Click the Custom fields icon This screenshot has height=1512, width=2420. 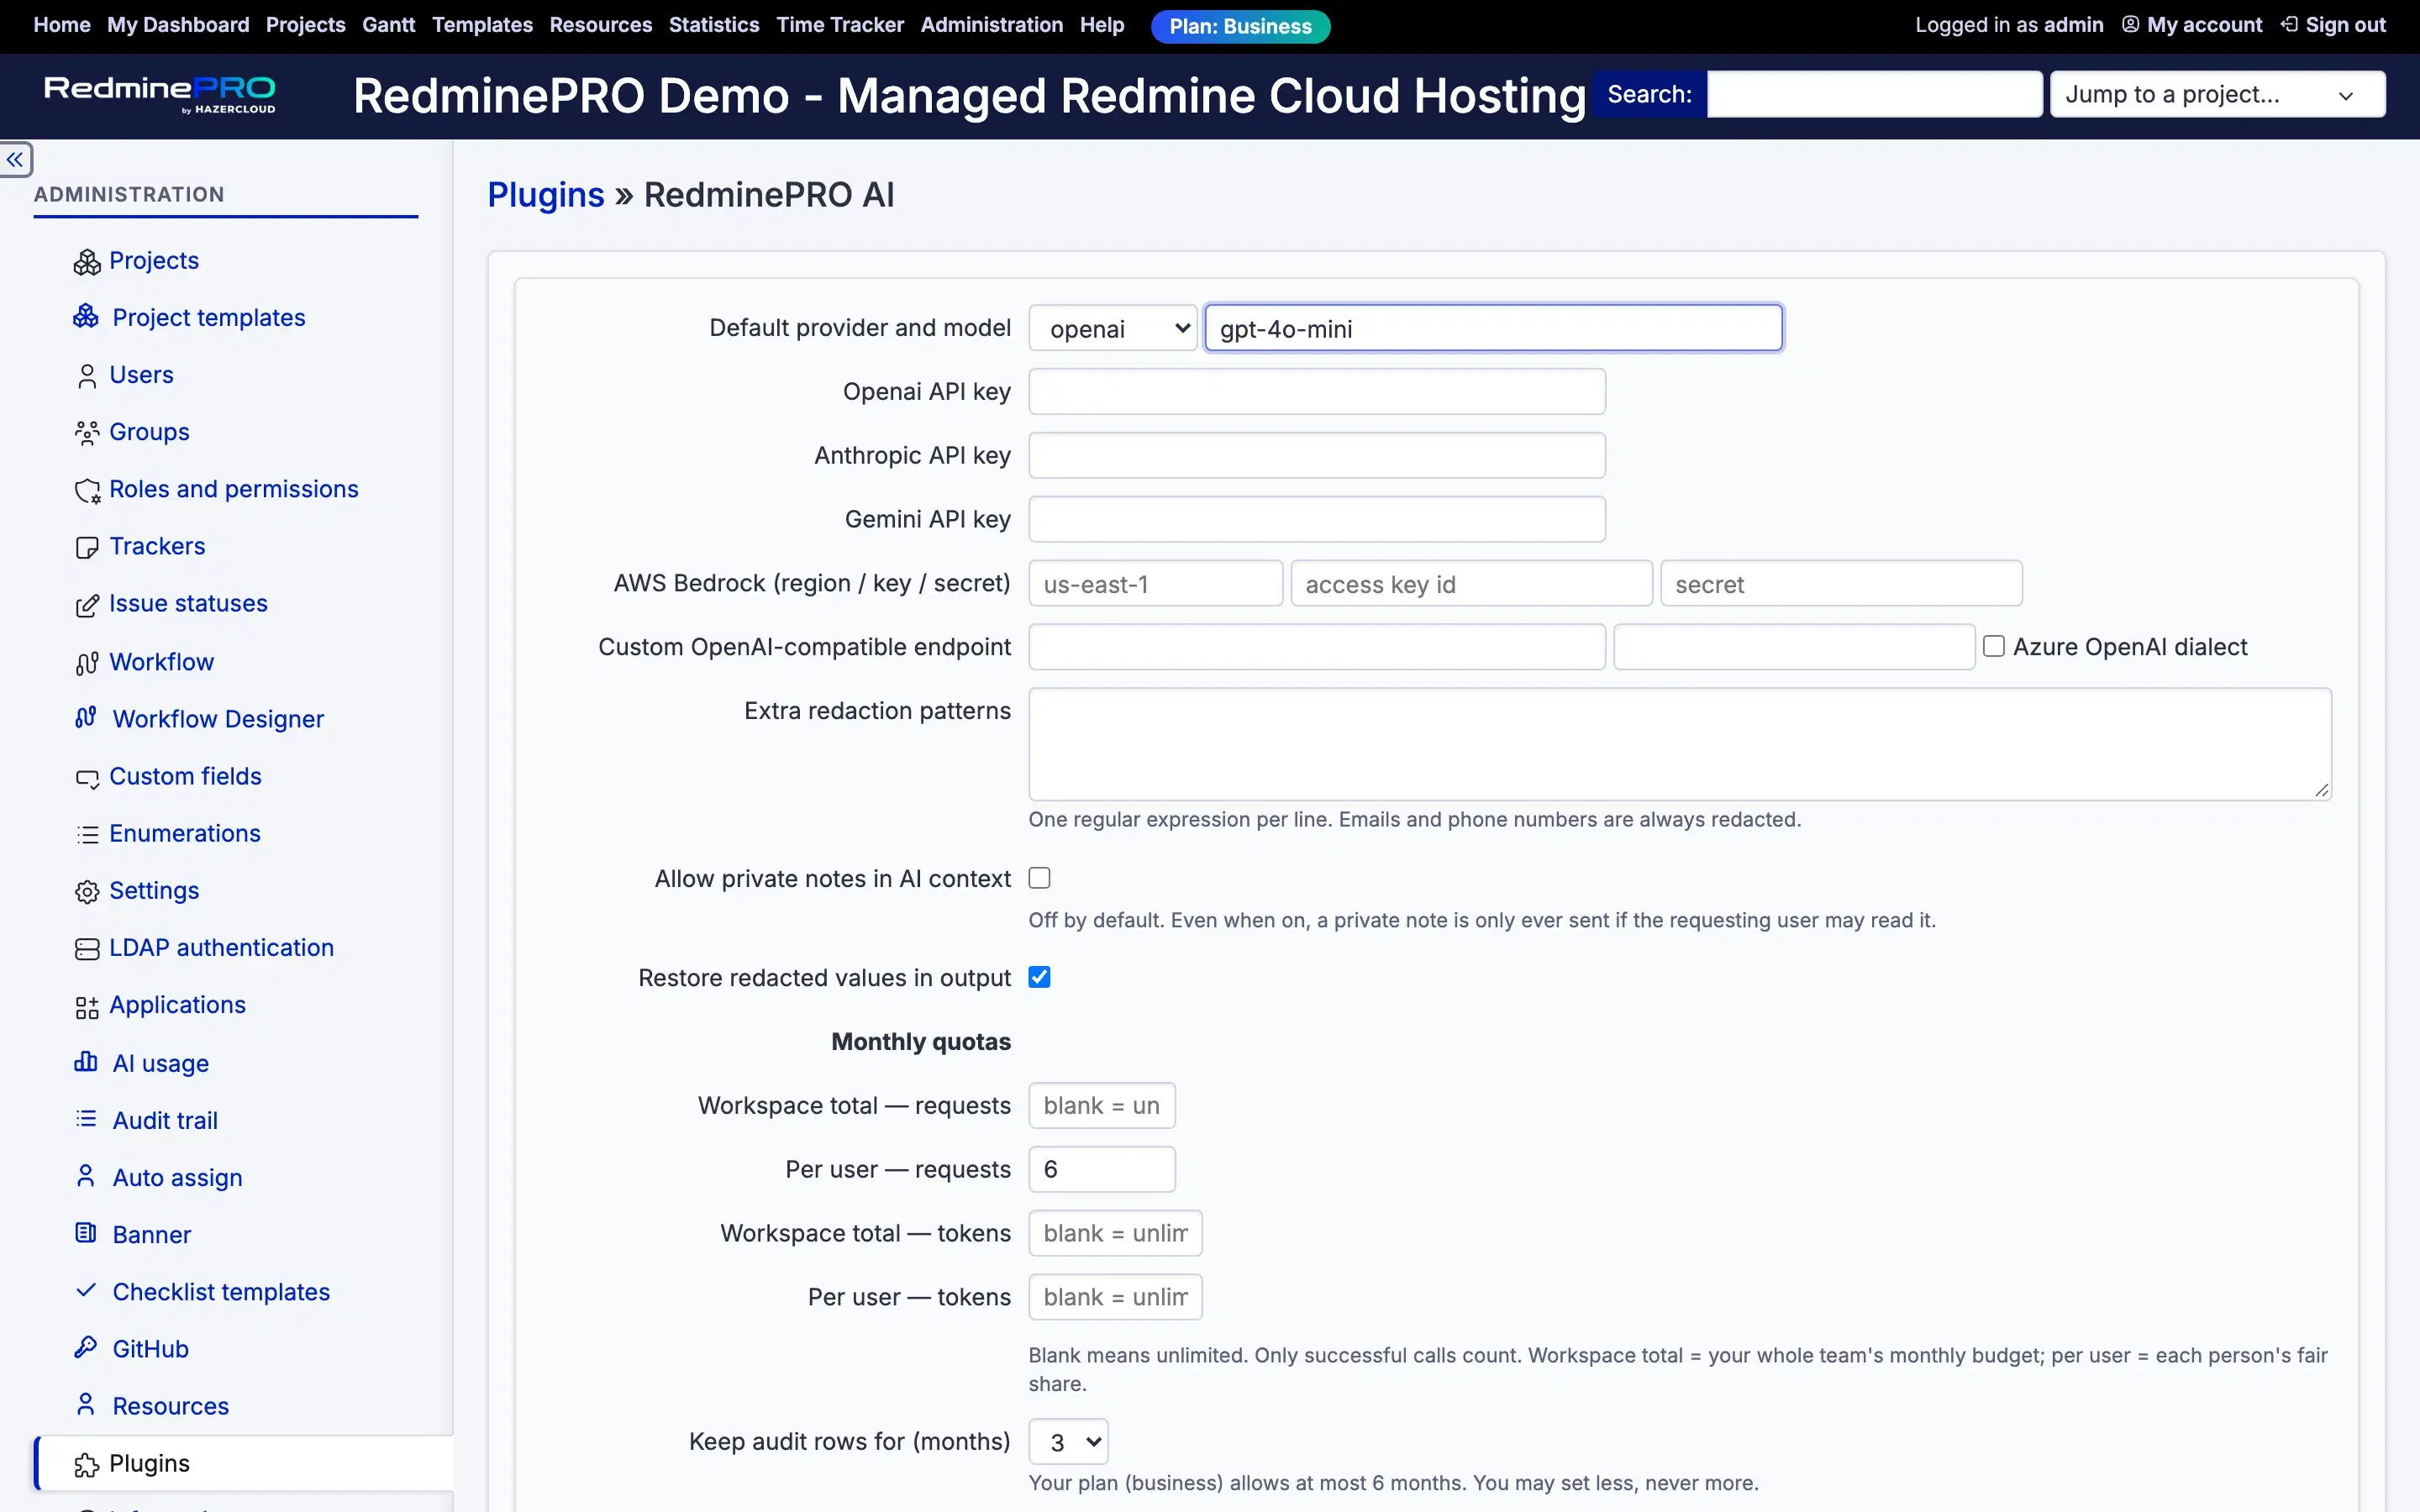point(87,777)
